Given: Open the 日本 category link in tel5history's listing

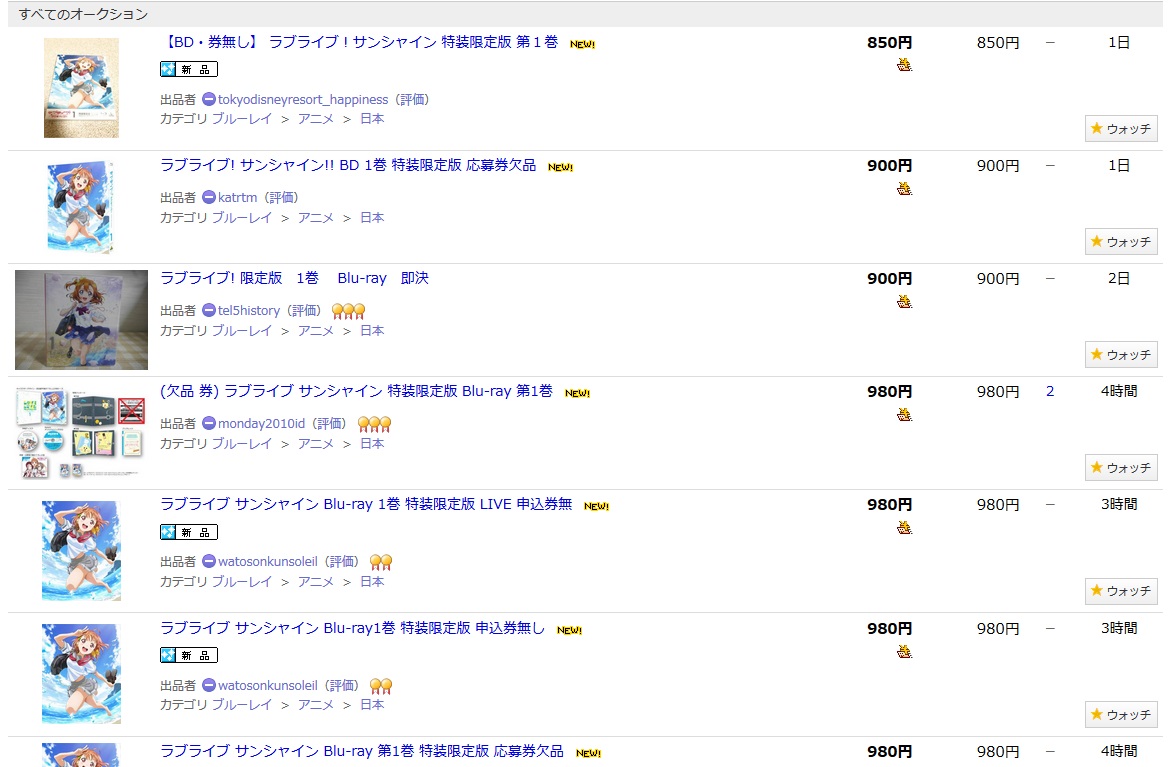Looking at the screenshot, I should coord(372,331).
